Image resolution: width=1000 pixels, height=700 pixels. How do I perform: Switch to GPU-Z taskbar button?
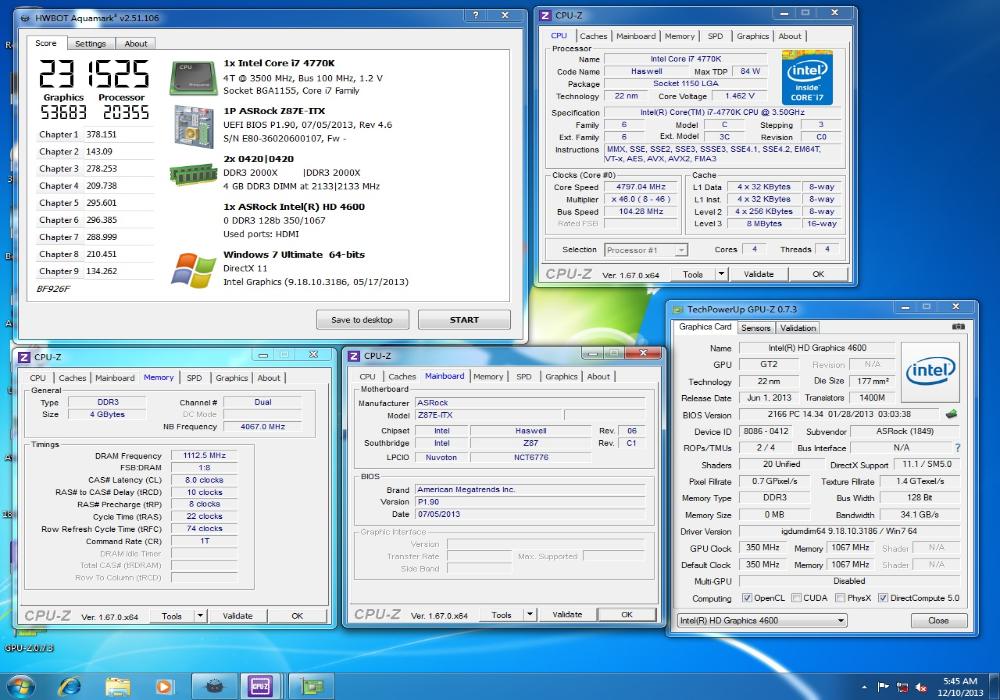point(310,686)
